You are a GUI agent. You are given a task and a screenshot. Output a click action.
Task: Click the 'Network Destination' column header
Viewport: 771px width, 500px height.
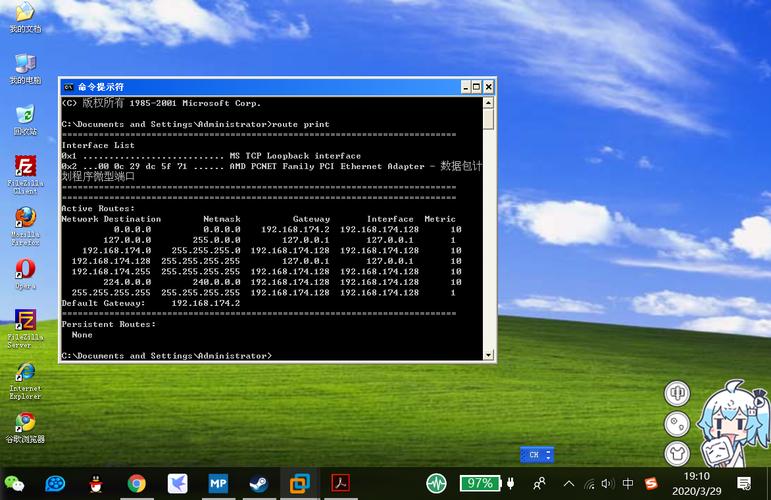pos(111,219)
